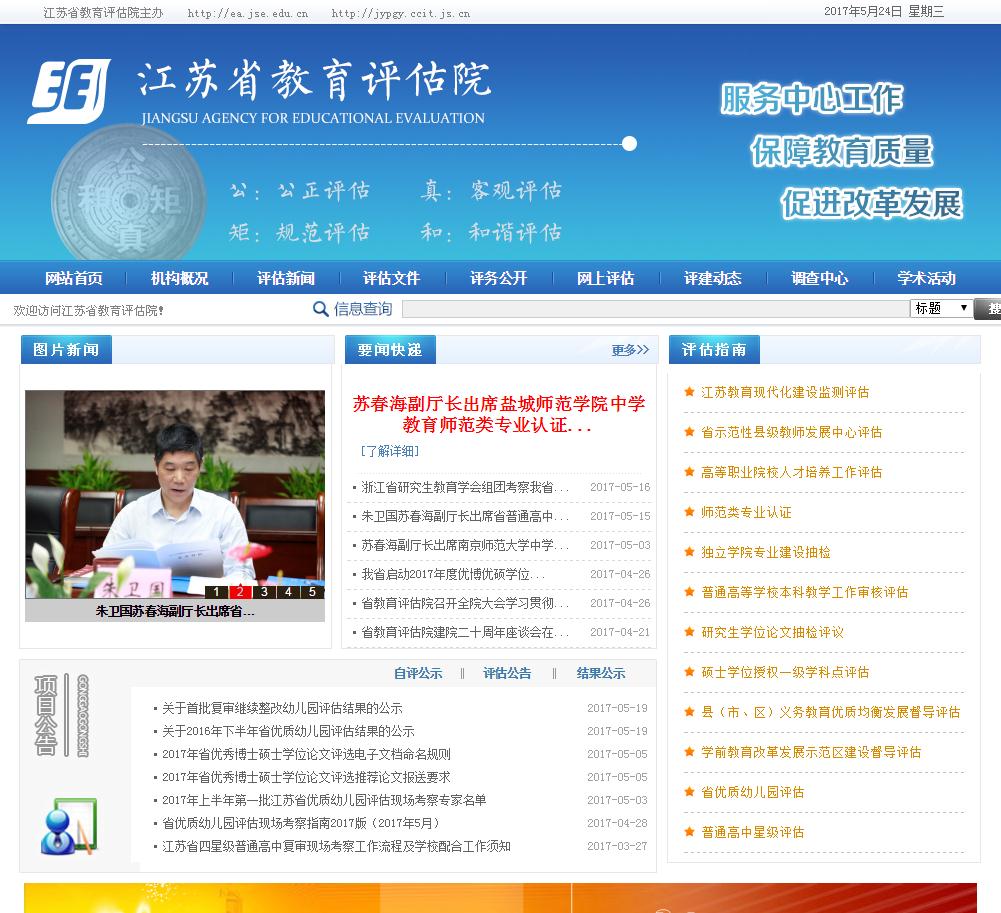Click the 搜 search button
Viewport: 1001px width, 913px height.
pos(990,310)
